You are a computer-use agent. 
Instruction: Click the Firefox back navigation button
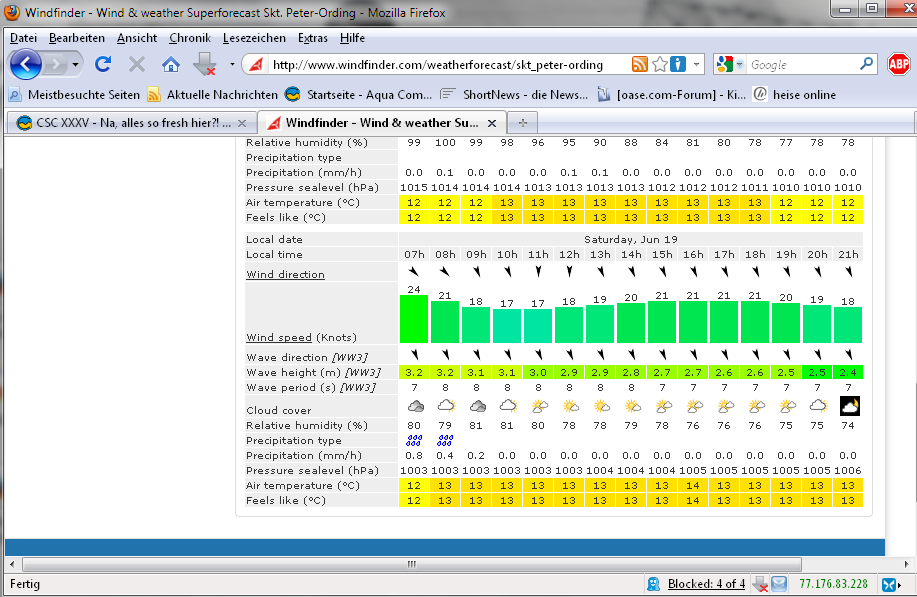27,65
